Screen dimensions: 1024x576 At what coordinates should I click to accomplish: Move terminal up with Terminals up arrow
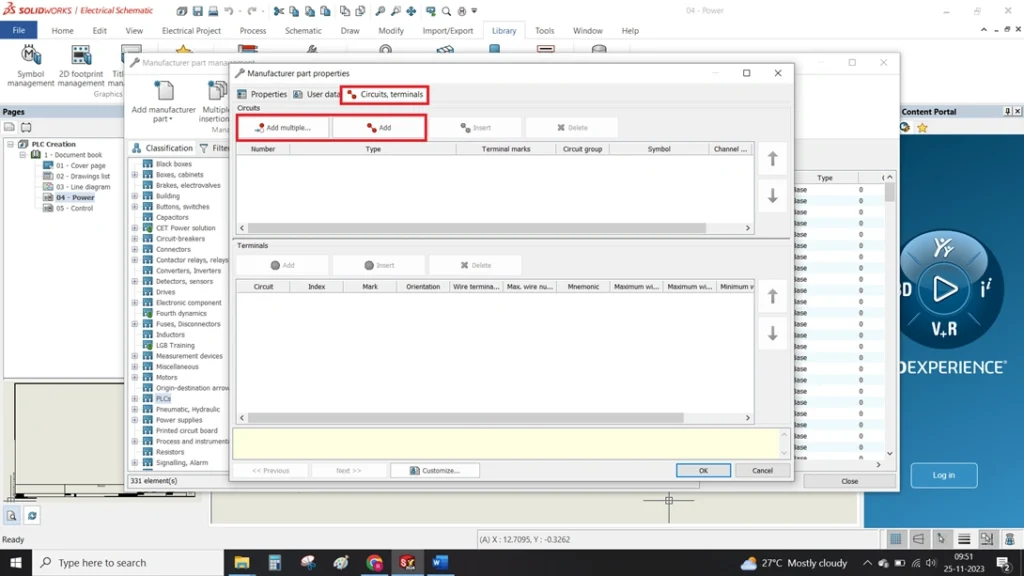pyautogui.click(x=773, y=296)
